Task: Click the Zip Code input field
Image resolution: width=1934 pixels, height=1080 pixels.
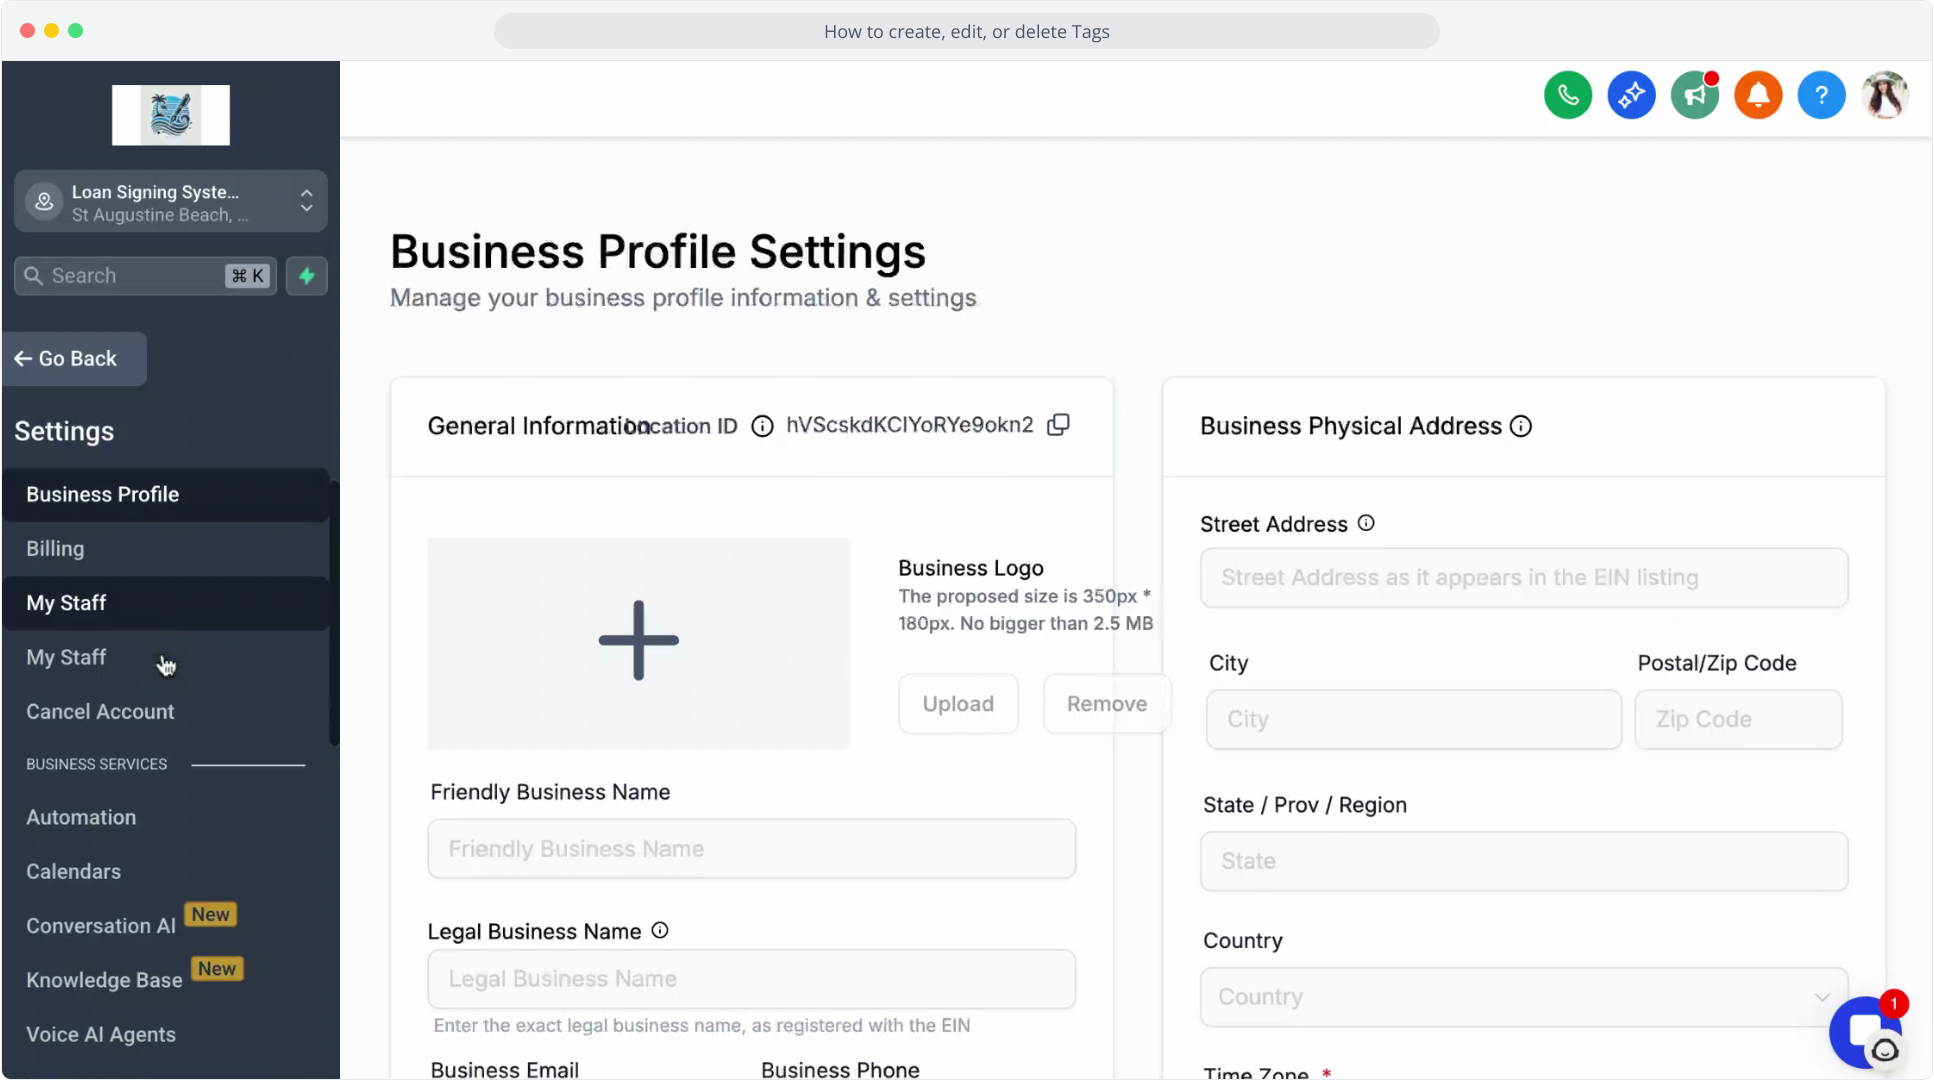Action: pyautogui.click(x=1739, y=720)
